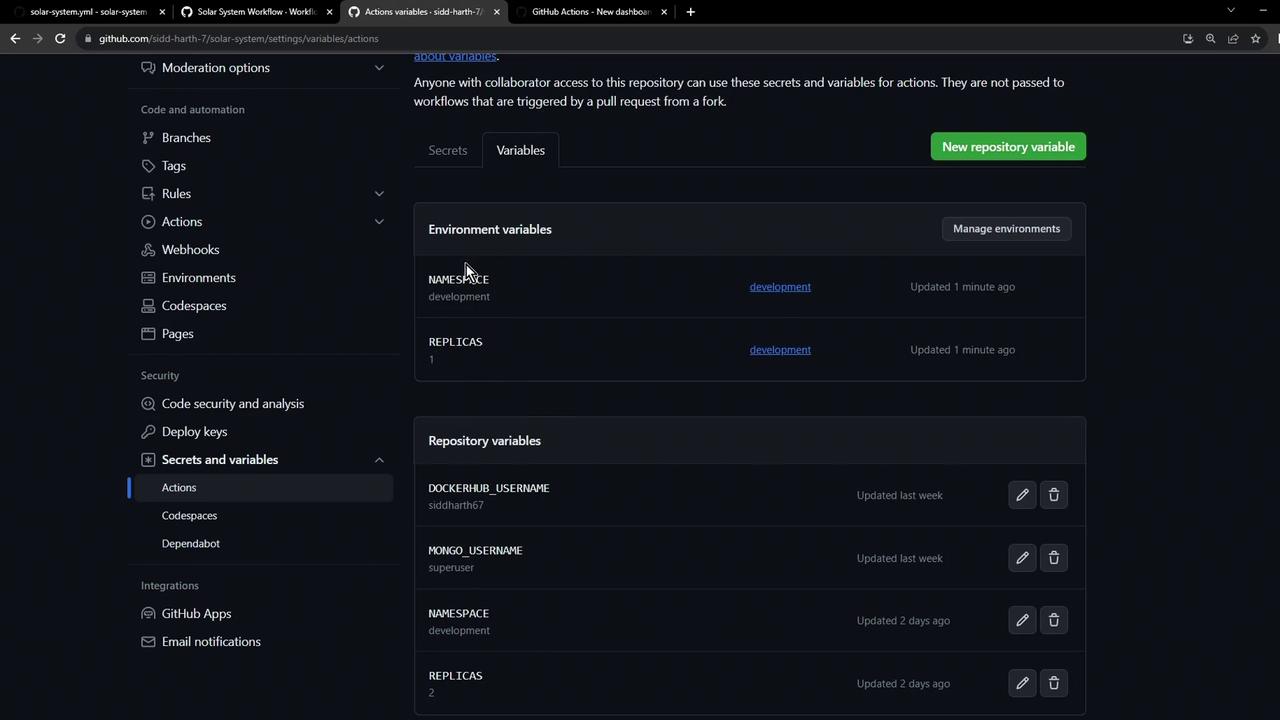View site information icon left of the URL
1280x720 pixels.
(88, 38)
